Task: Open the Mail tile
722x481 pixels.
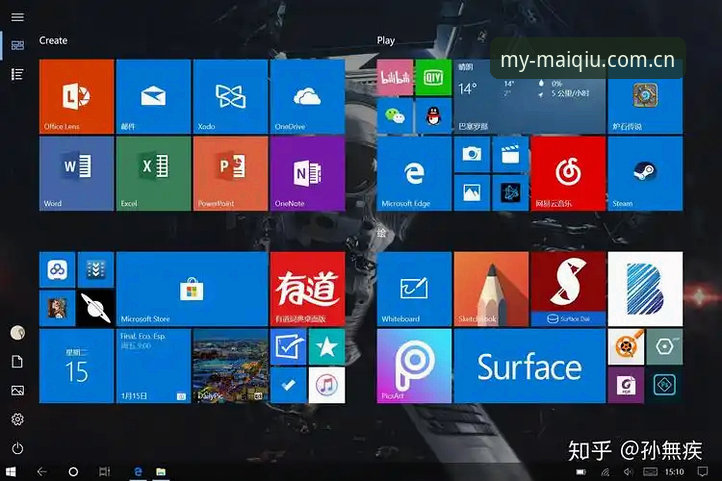Action: tap(153, 96)
